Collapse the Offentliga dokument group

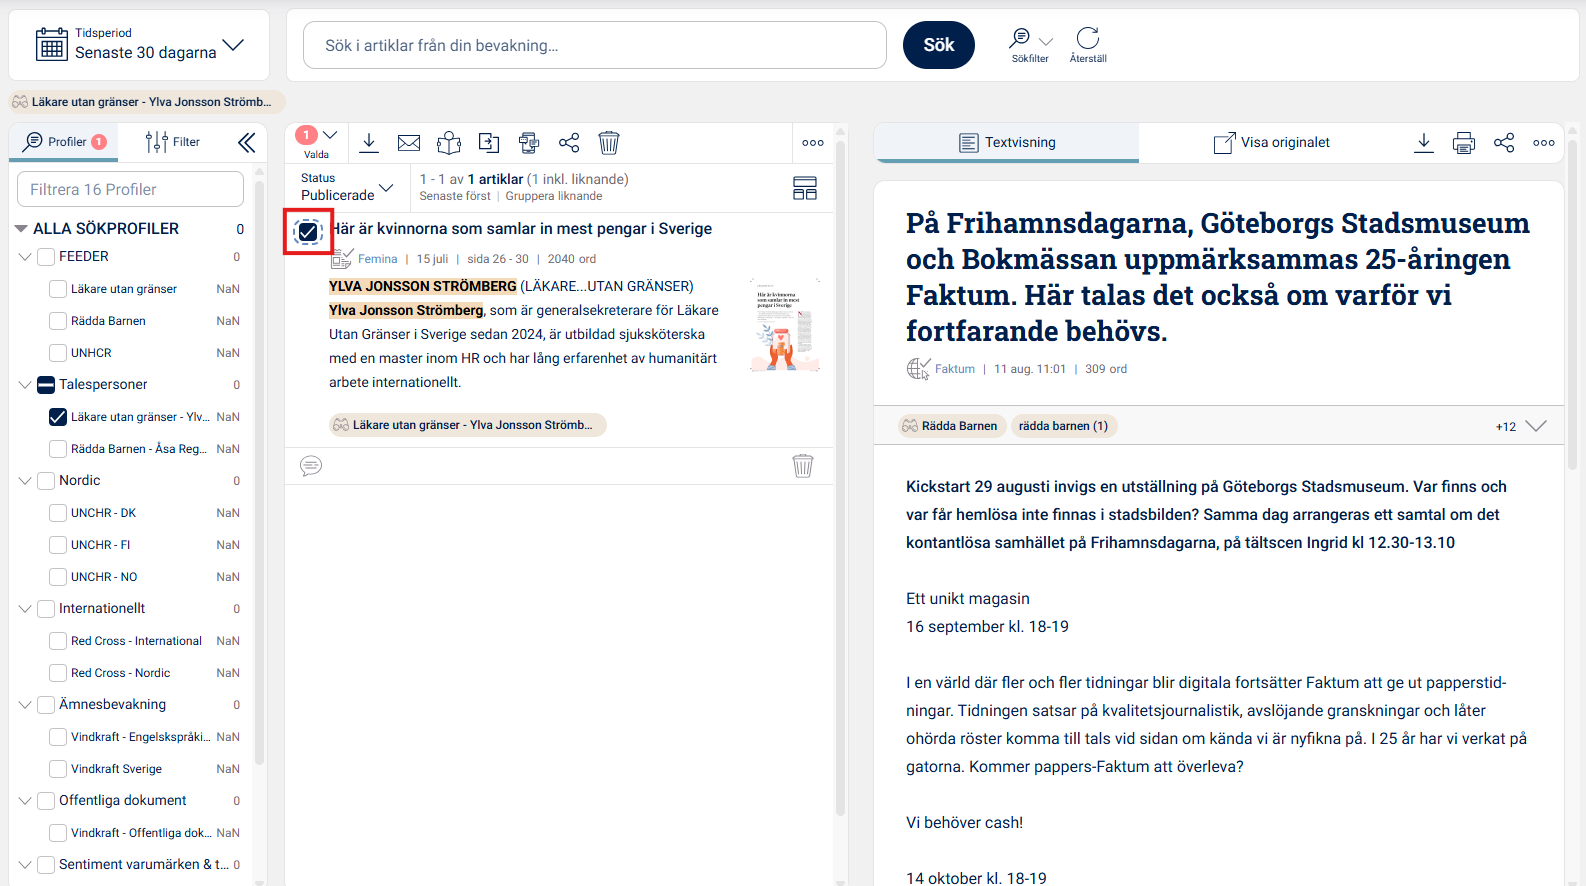25,801
